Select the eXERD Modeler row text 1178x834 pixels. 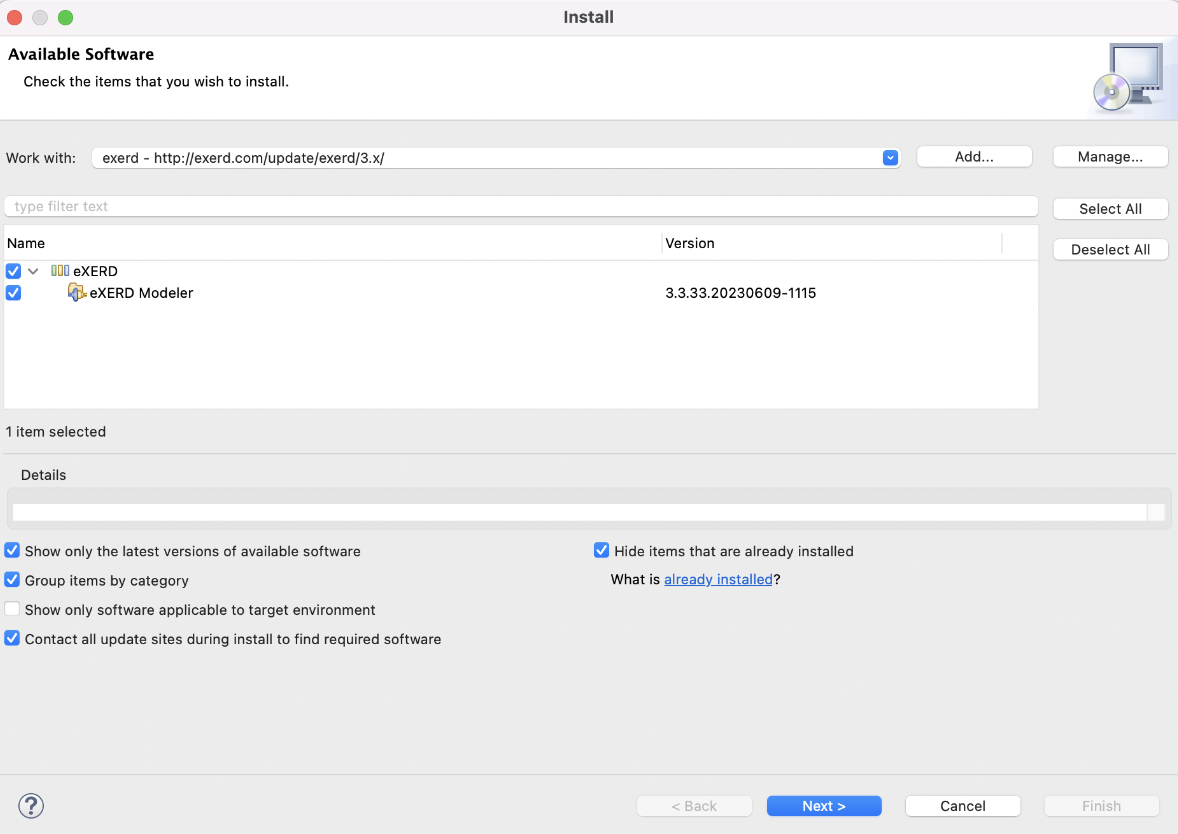pyautogui.click(x=141, y=293)
